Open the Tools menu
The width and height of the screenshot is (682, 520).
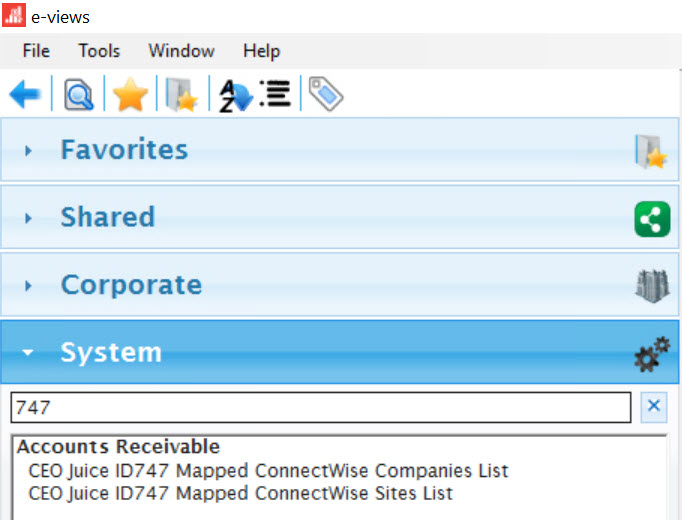99,51
